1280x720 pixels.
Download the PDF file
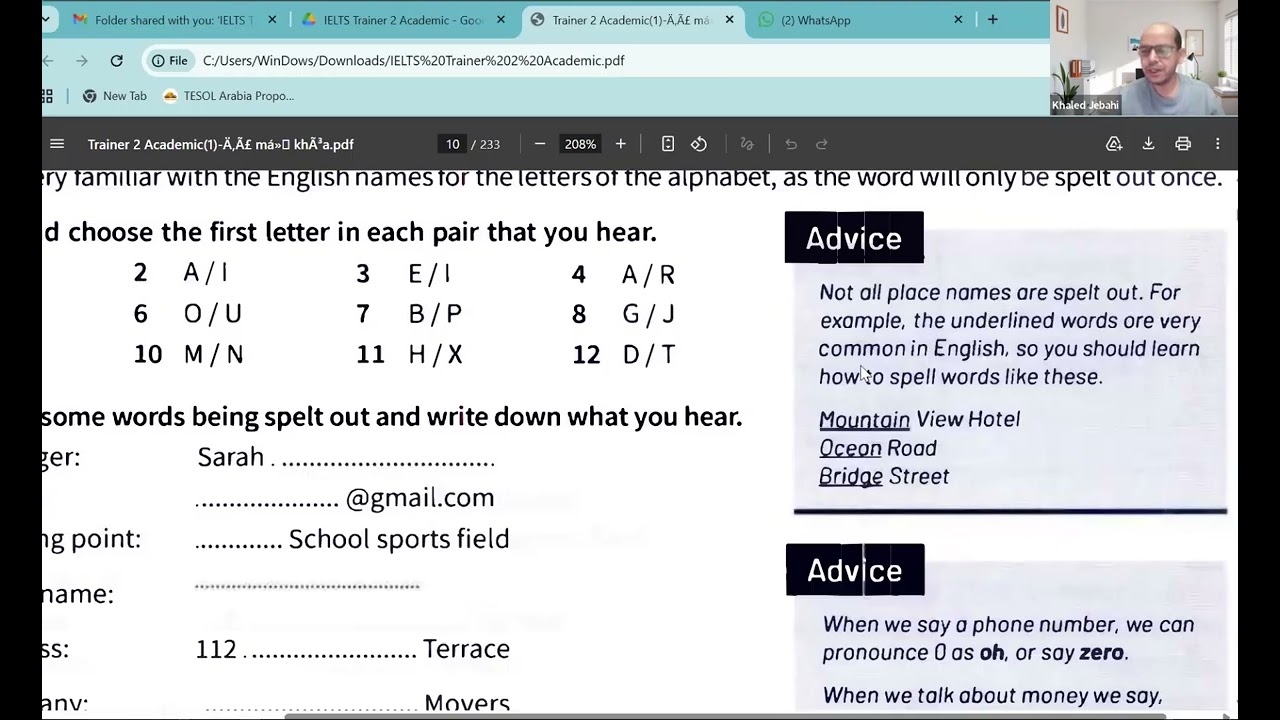1149,144
